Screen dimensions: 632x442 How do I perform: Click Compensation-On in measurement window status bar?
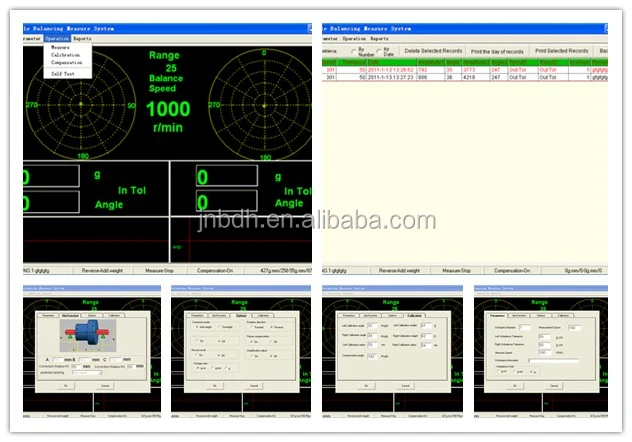[215, 270]
